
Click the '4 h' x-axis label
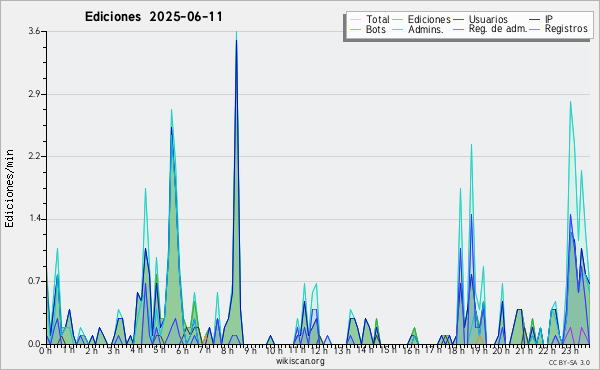coord(137,350)
